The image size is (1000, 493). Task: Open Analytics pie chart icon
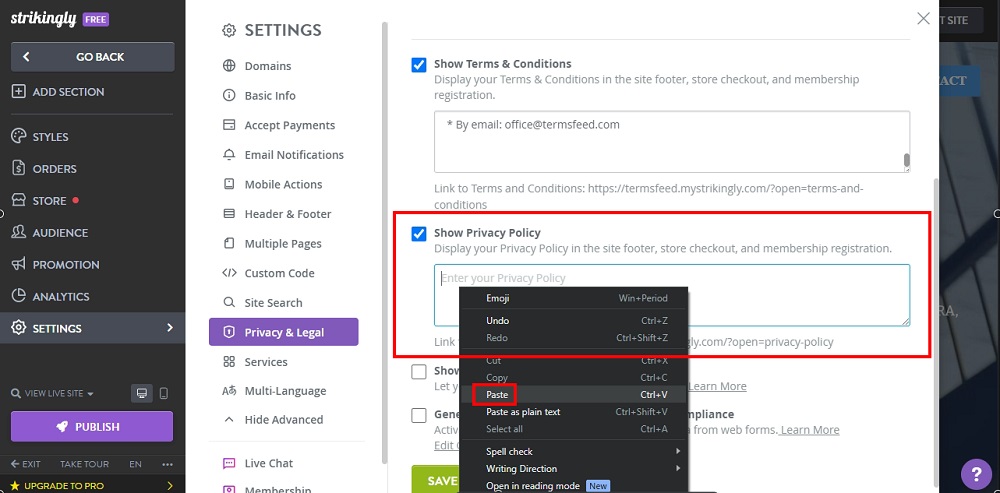[18, 296]
